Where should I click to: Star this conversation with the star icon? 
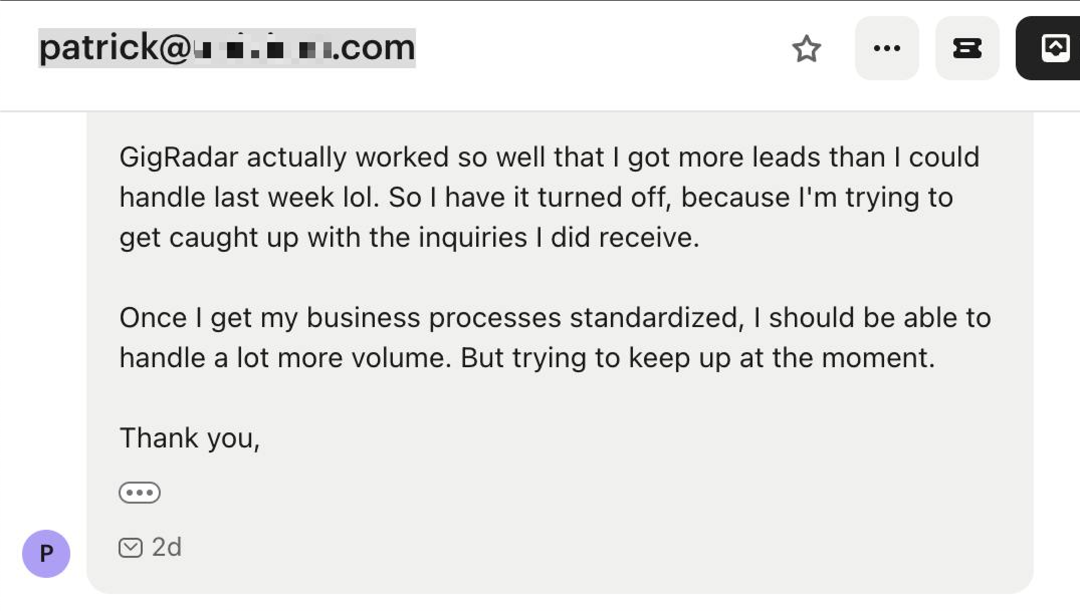pos(806,48)
